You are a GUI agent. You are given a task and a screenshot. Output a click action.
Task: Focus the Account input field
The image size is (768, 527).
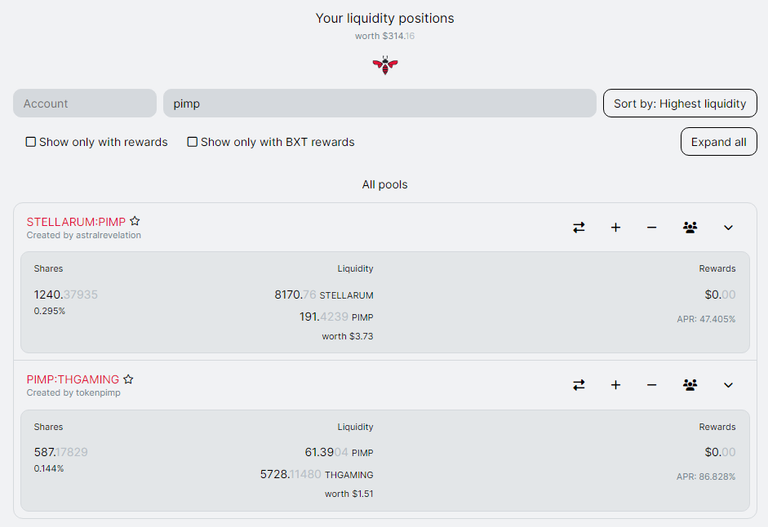[x=85, y=103]
